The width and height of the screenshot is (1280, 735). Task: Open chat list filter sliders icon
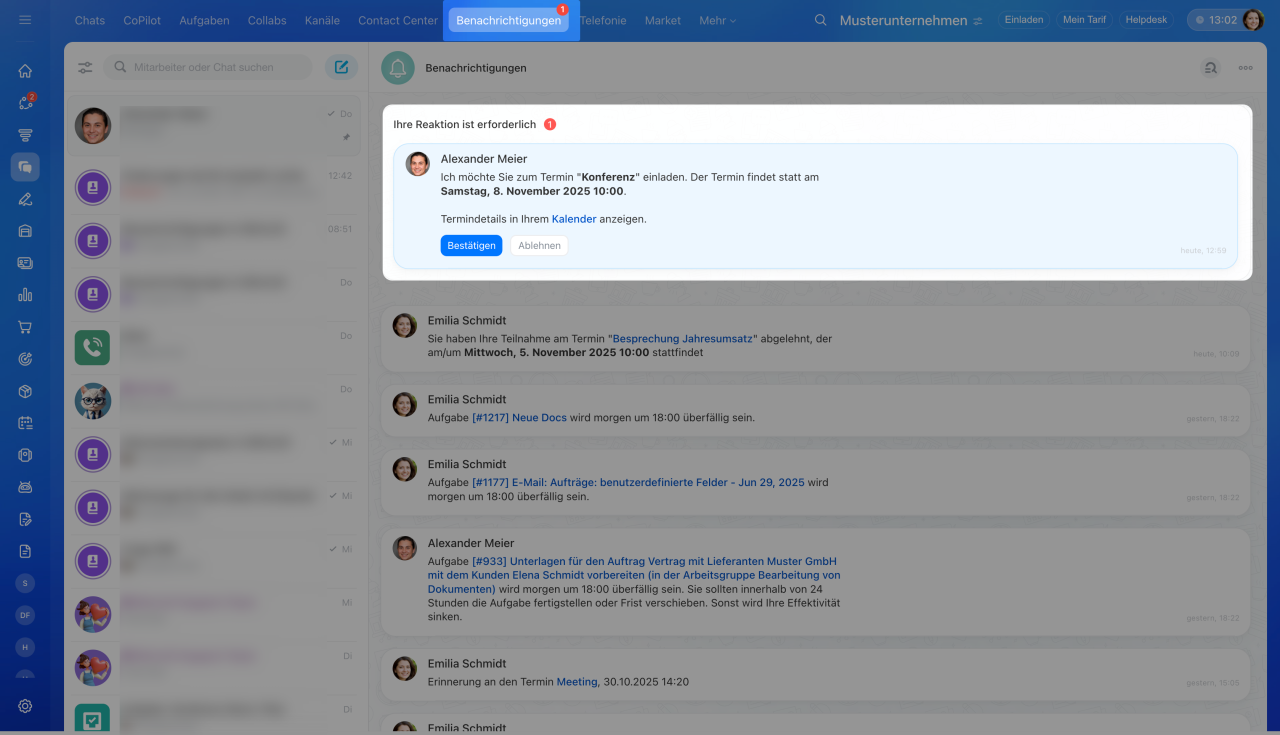85,68
